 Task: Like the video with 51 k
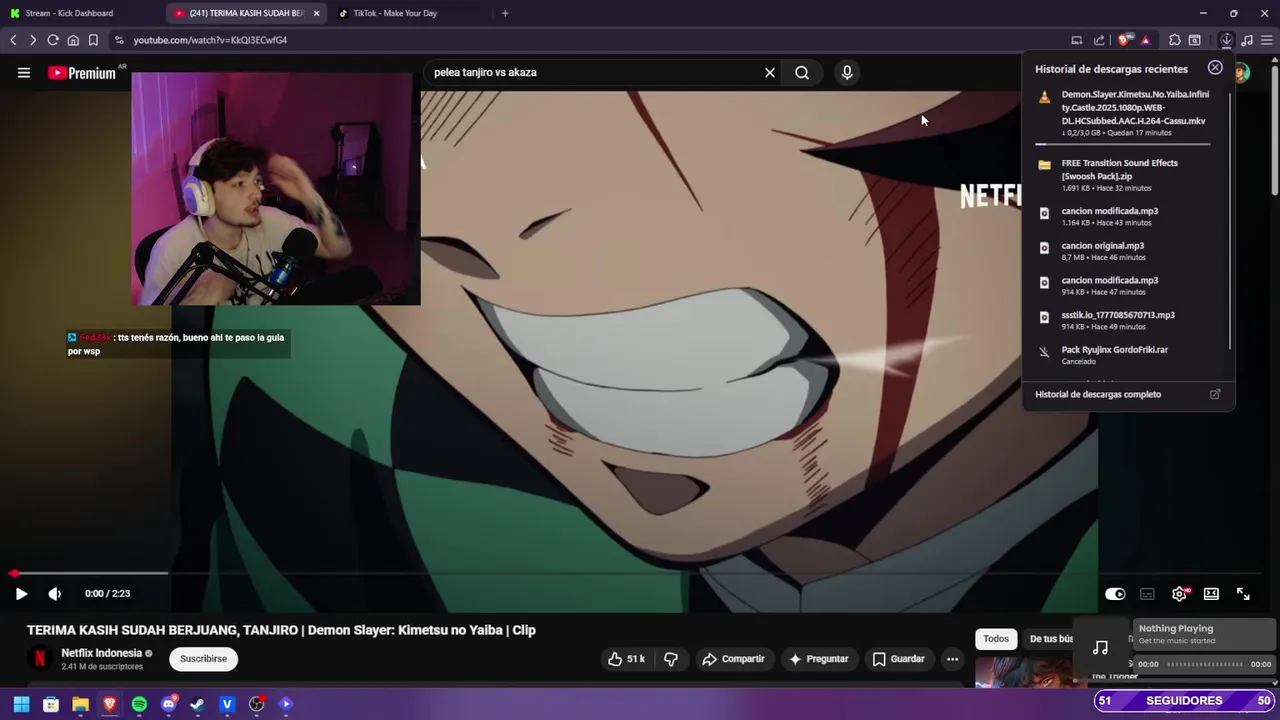click(626, 659)
